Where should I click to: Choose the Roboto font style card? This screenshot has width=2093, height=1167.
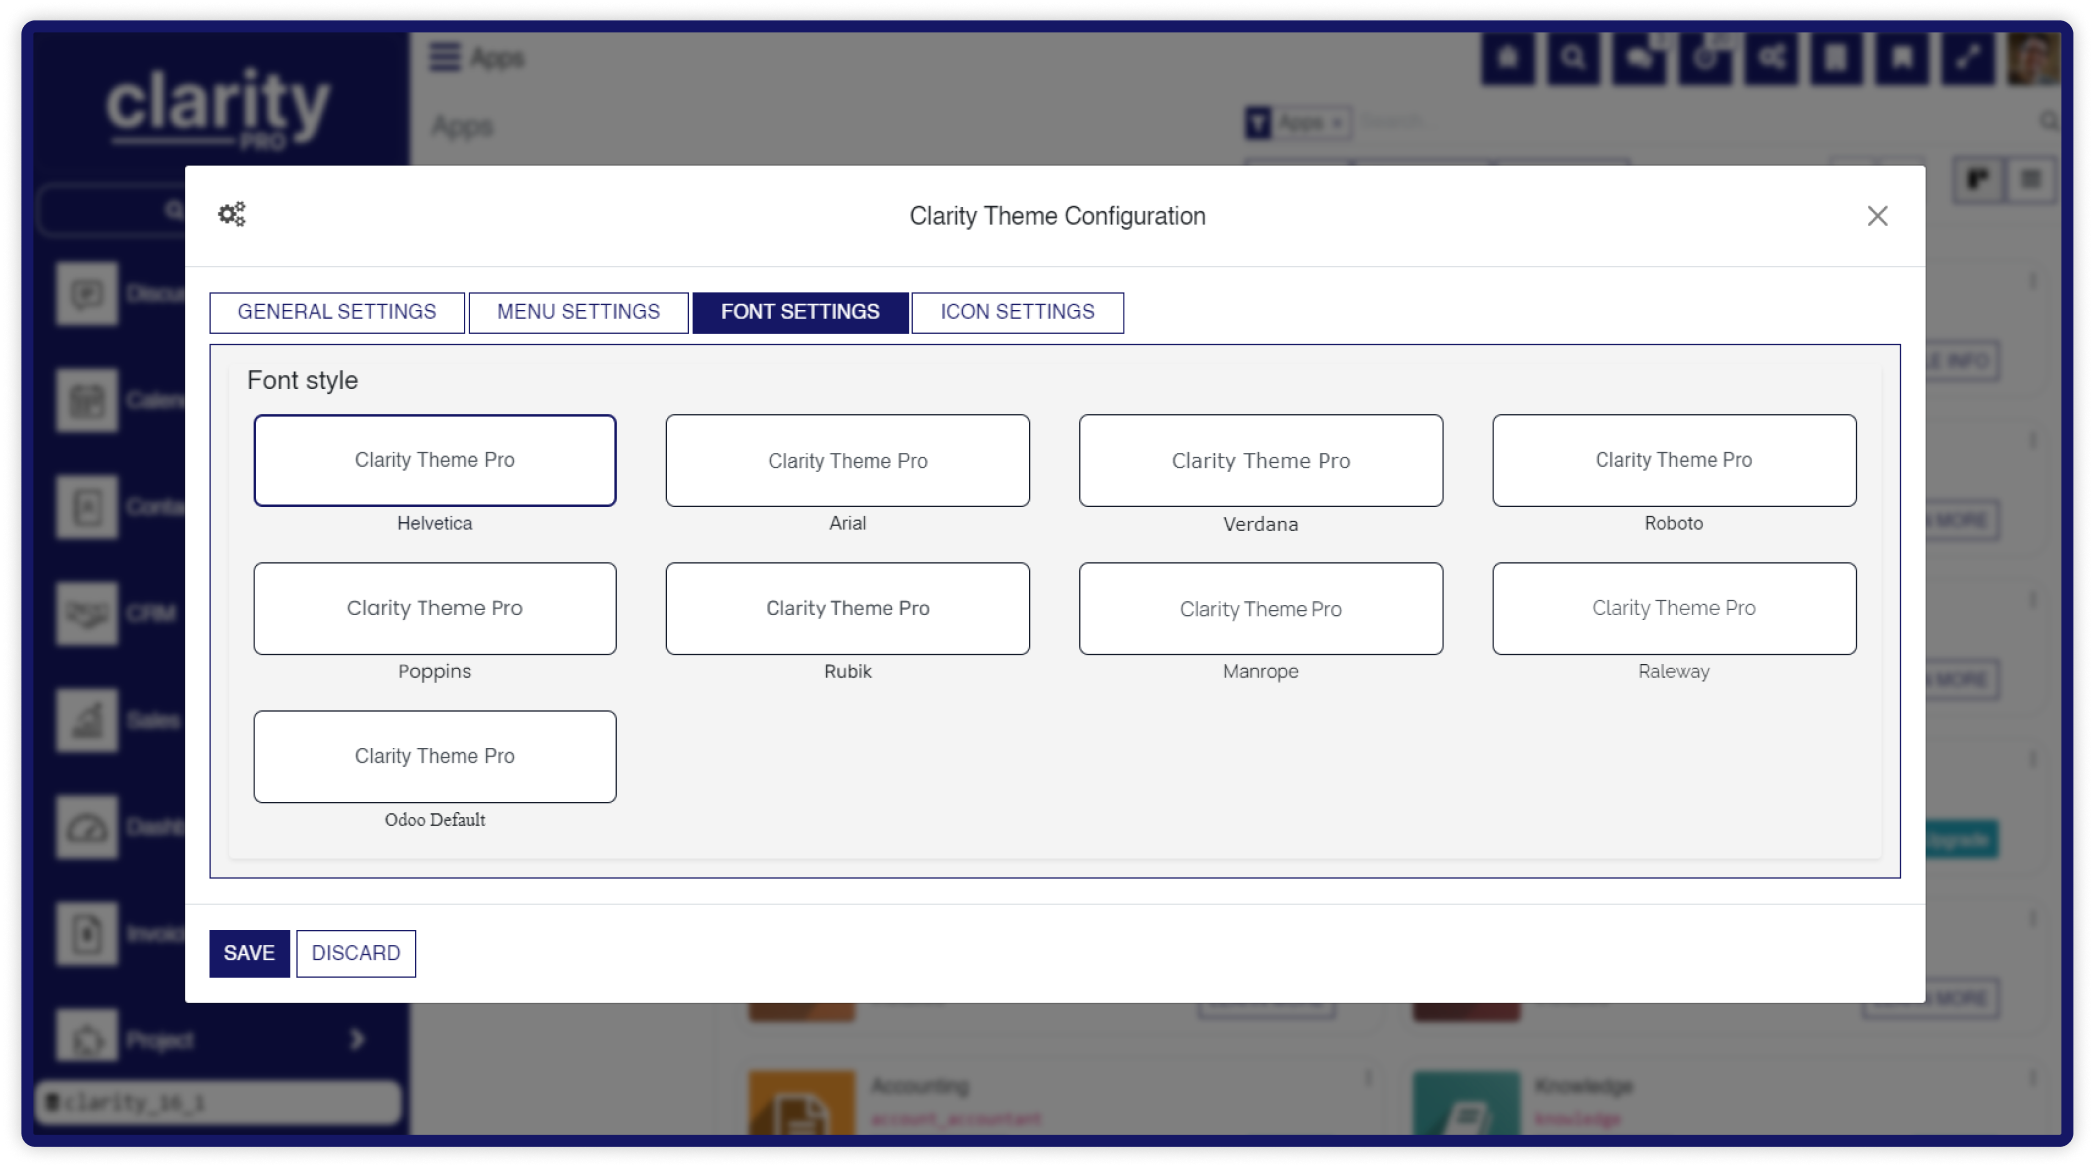pyautogui.click(x=1674, y=460)
